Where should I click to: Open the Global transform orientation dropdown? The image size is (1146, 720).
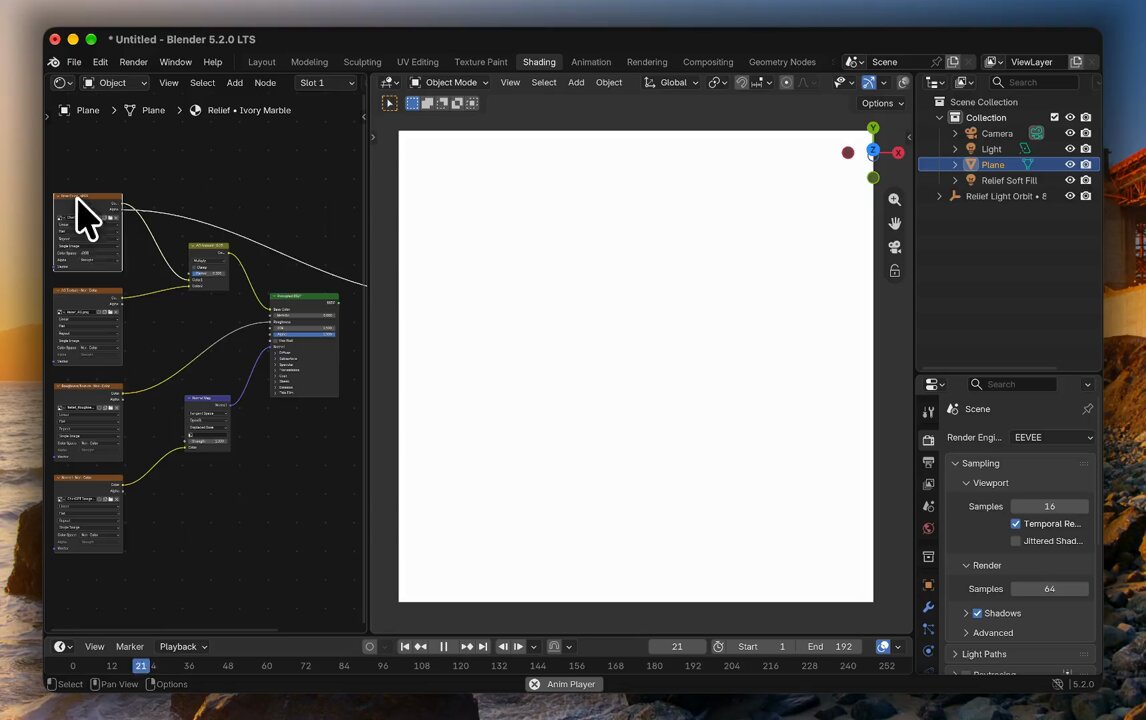click(x=671, y=83)
